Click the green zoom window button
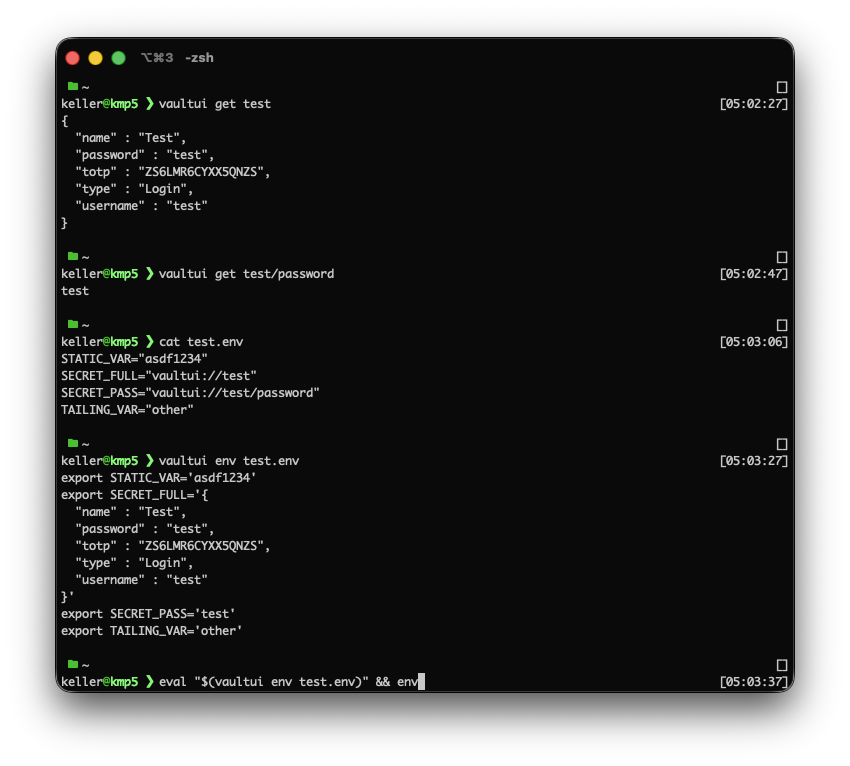Viewport: 850px width, 766px height. (x=118, y=58)
